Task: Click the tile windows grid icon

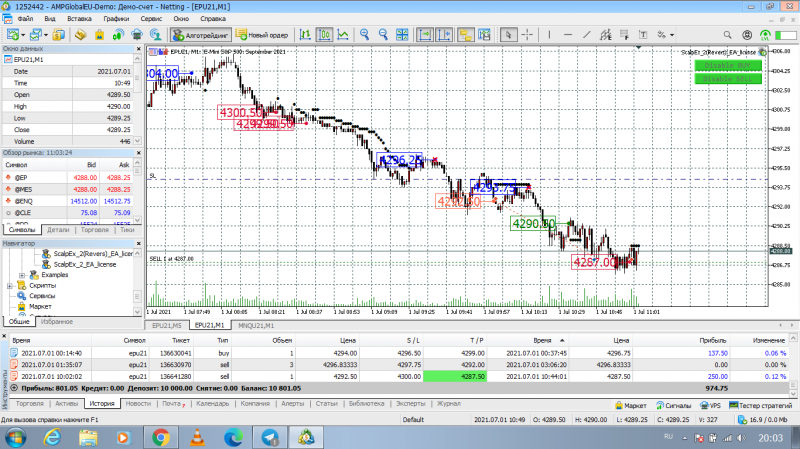Action: point(402,34)
